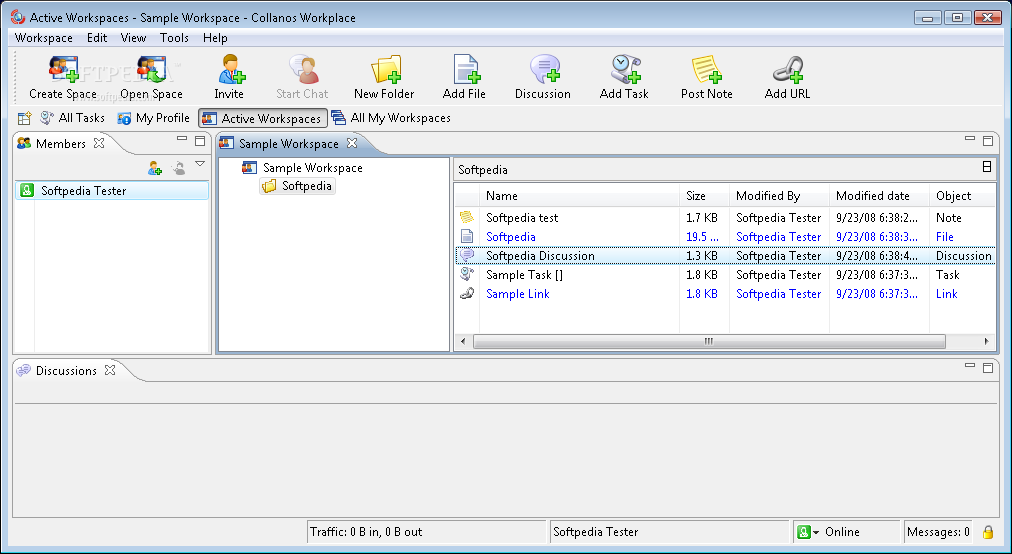This screenshot has width=1012, height=554.
Task: Open the View menu
Action: (133, 37)
